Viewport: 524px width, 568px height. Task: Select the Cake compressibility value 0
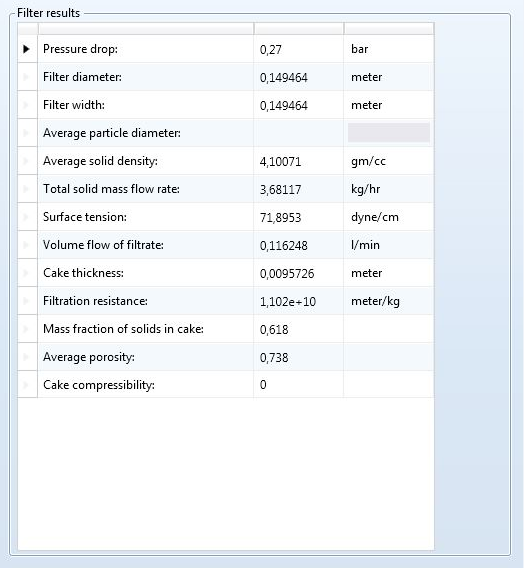263,384
